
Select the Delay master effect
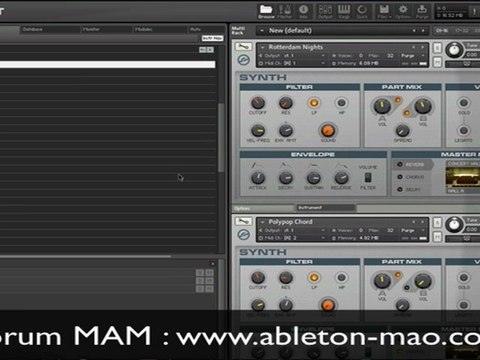409,189
